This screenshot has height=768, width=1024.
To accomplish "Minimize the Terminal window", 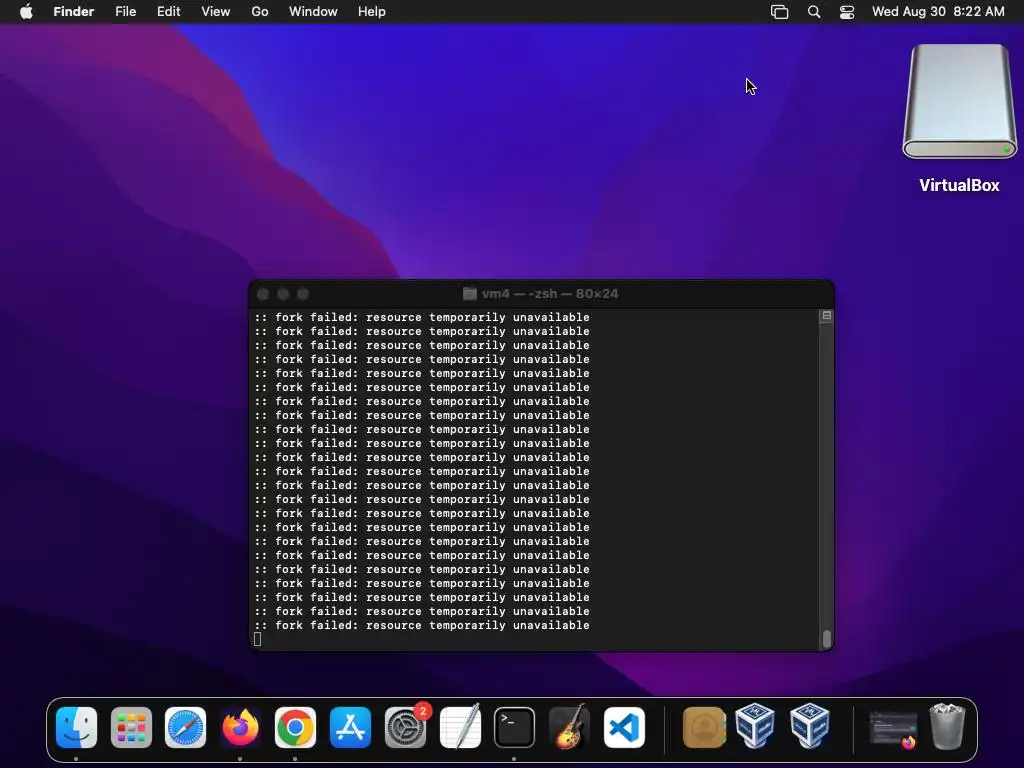I will (283, 294).
